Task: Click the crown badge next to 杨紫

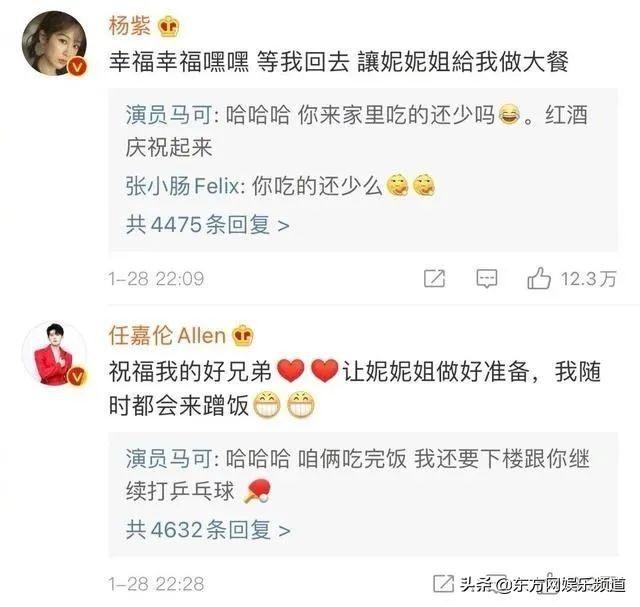Action: click(x=169, y=27)
